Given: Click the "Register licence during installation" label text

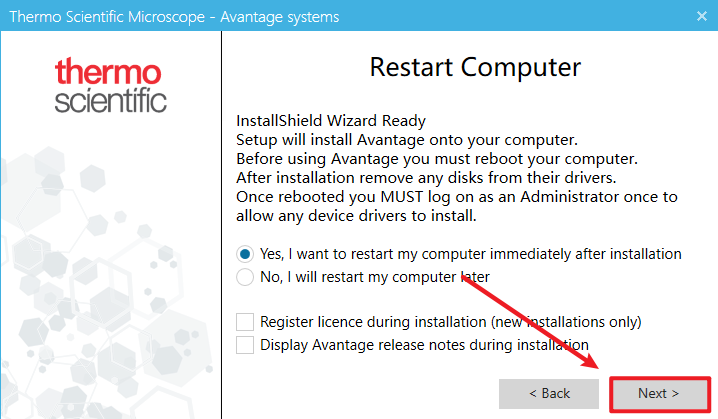Looking at the screenshot, I should tap(450, 322).
